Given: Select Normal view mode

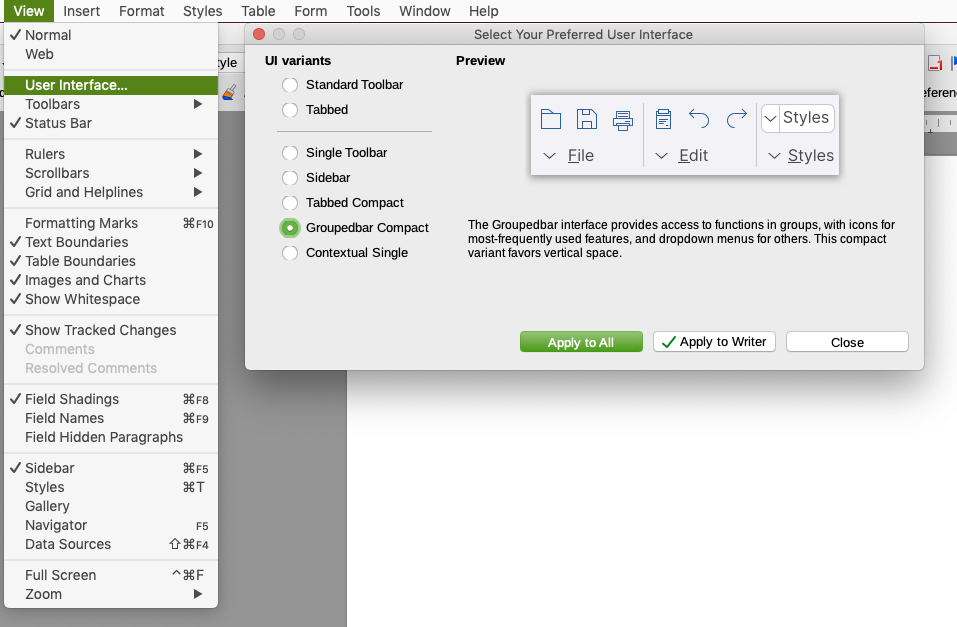Looking at the screenshot, I should pyautogui.click(x=110, y=35).
